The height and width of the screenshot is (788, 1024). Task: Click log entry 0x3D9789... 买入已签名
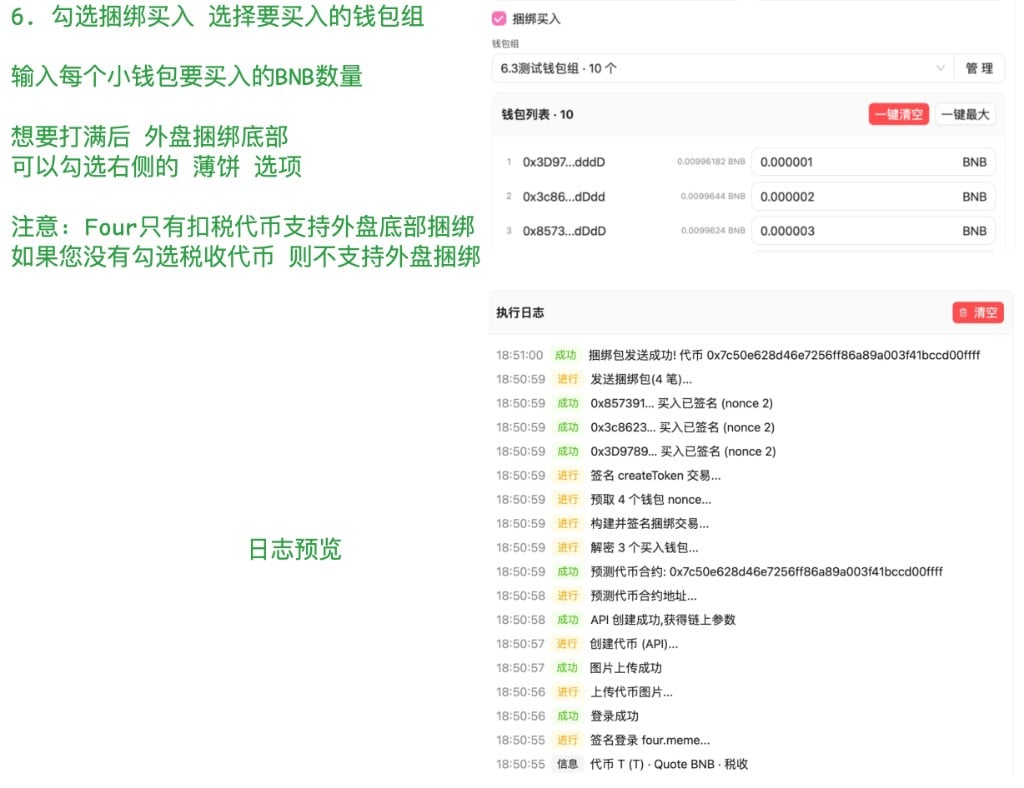[682, 452]
